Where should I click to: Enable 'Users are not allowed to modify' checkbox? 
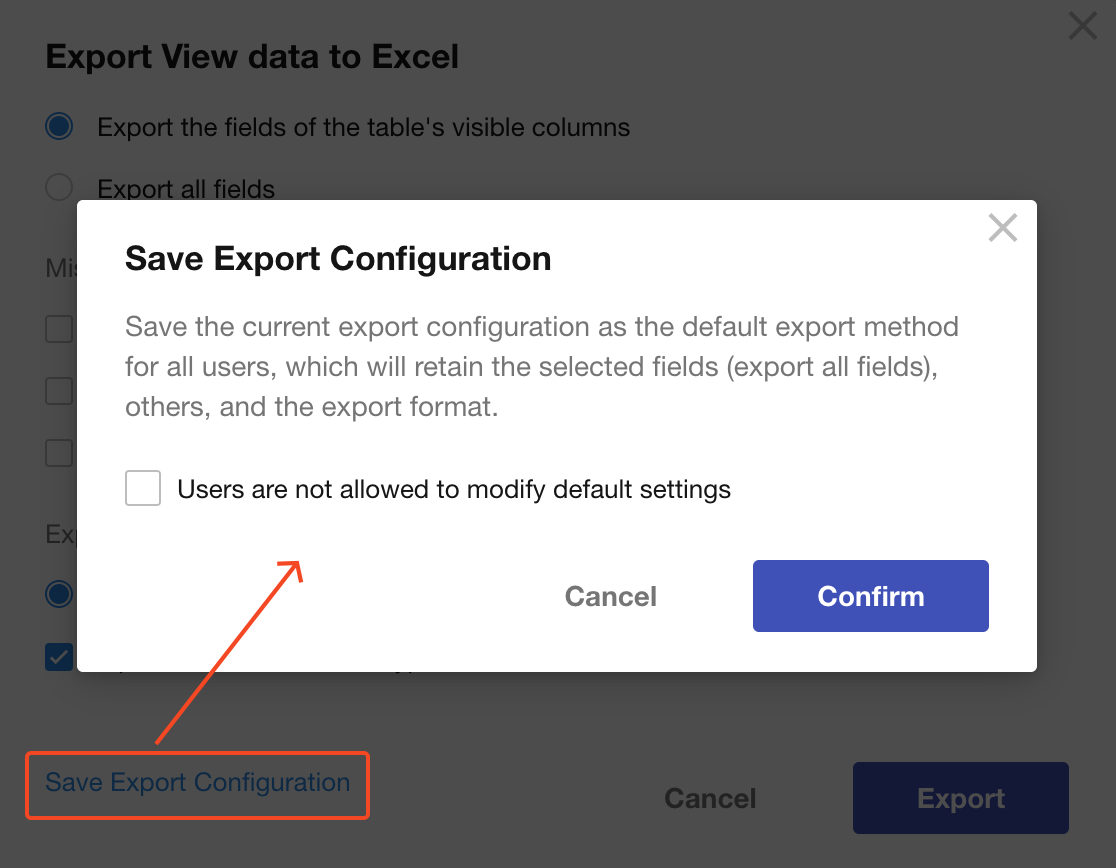point(143,489)
